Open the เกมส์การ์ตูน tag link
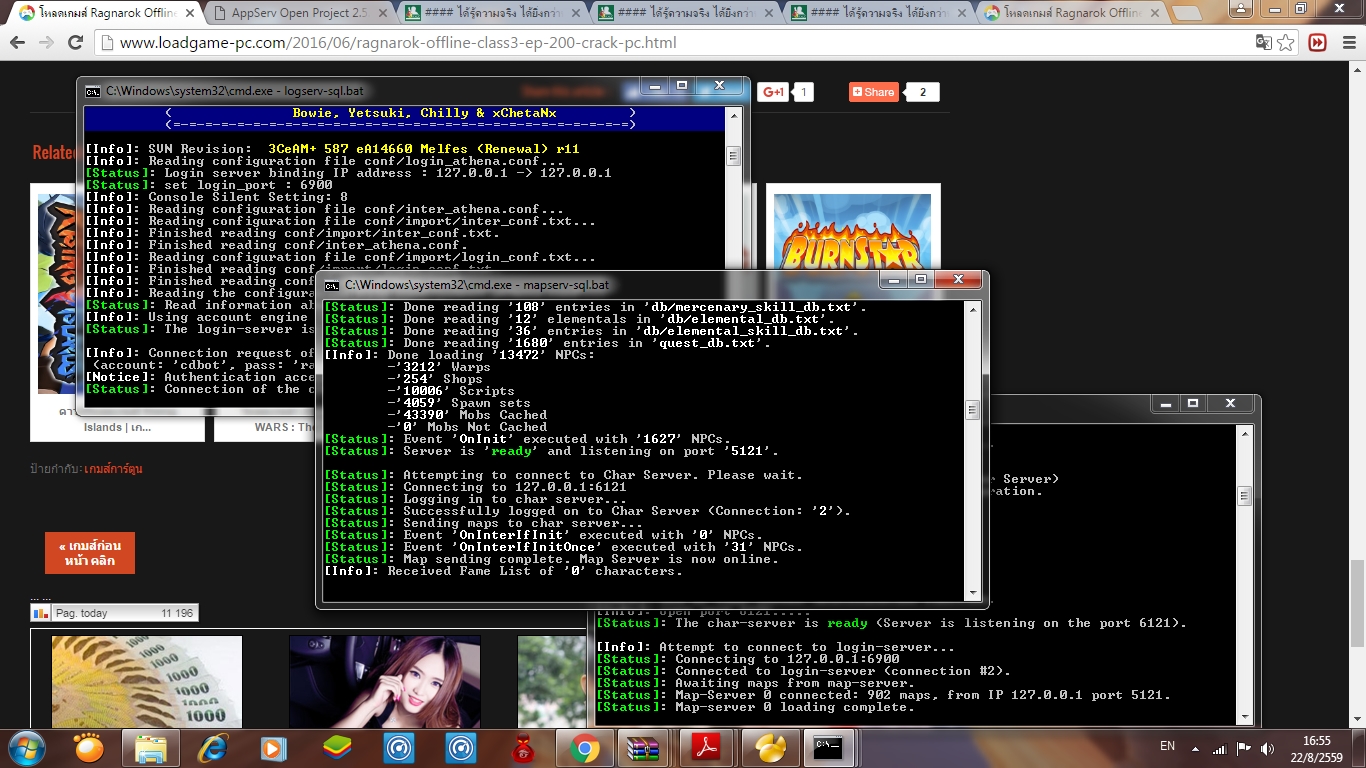Image resolution: width=1366 pixels, height=768 pixels. pos(113,468)
